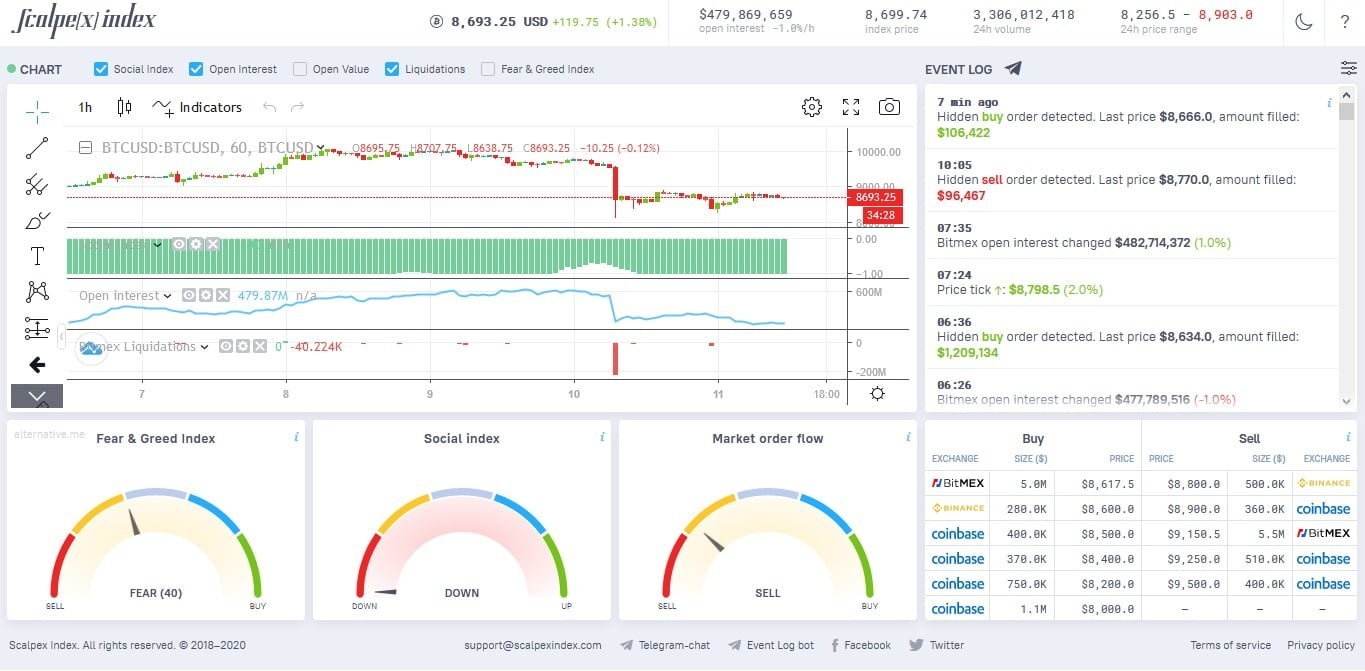
Task: Open candlestick chart style selector
Action: pyautogui.click(x=124, y=107)
